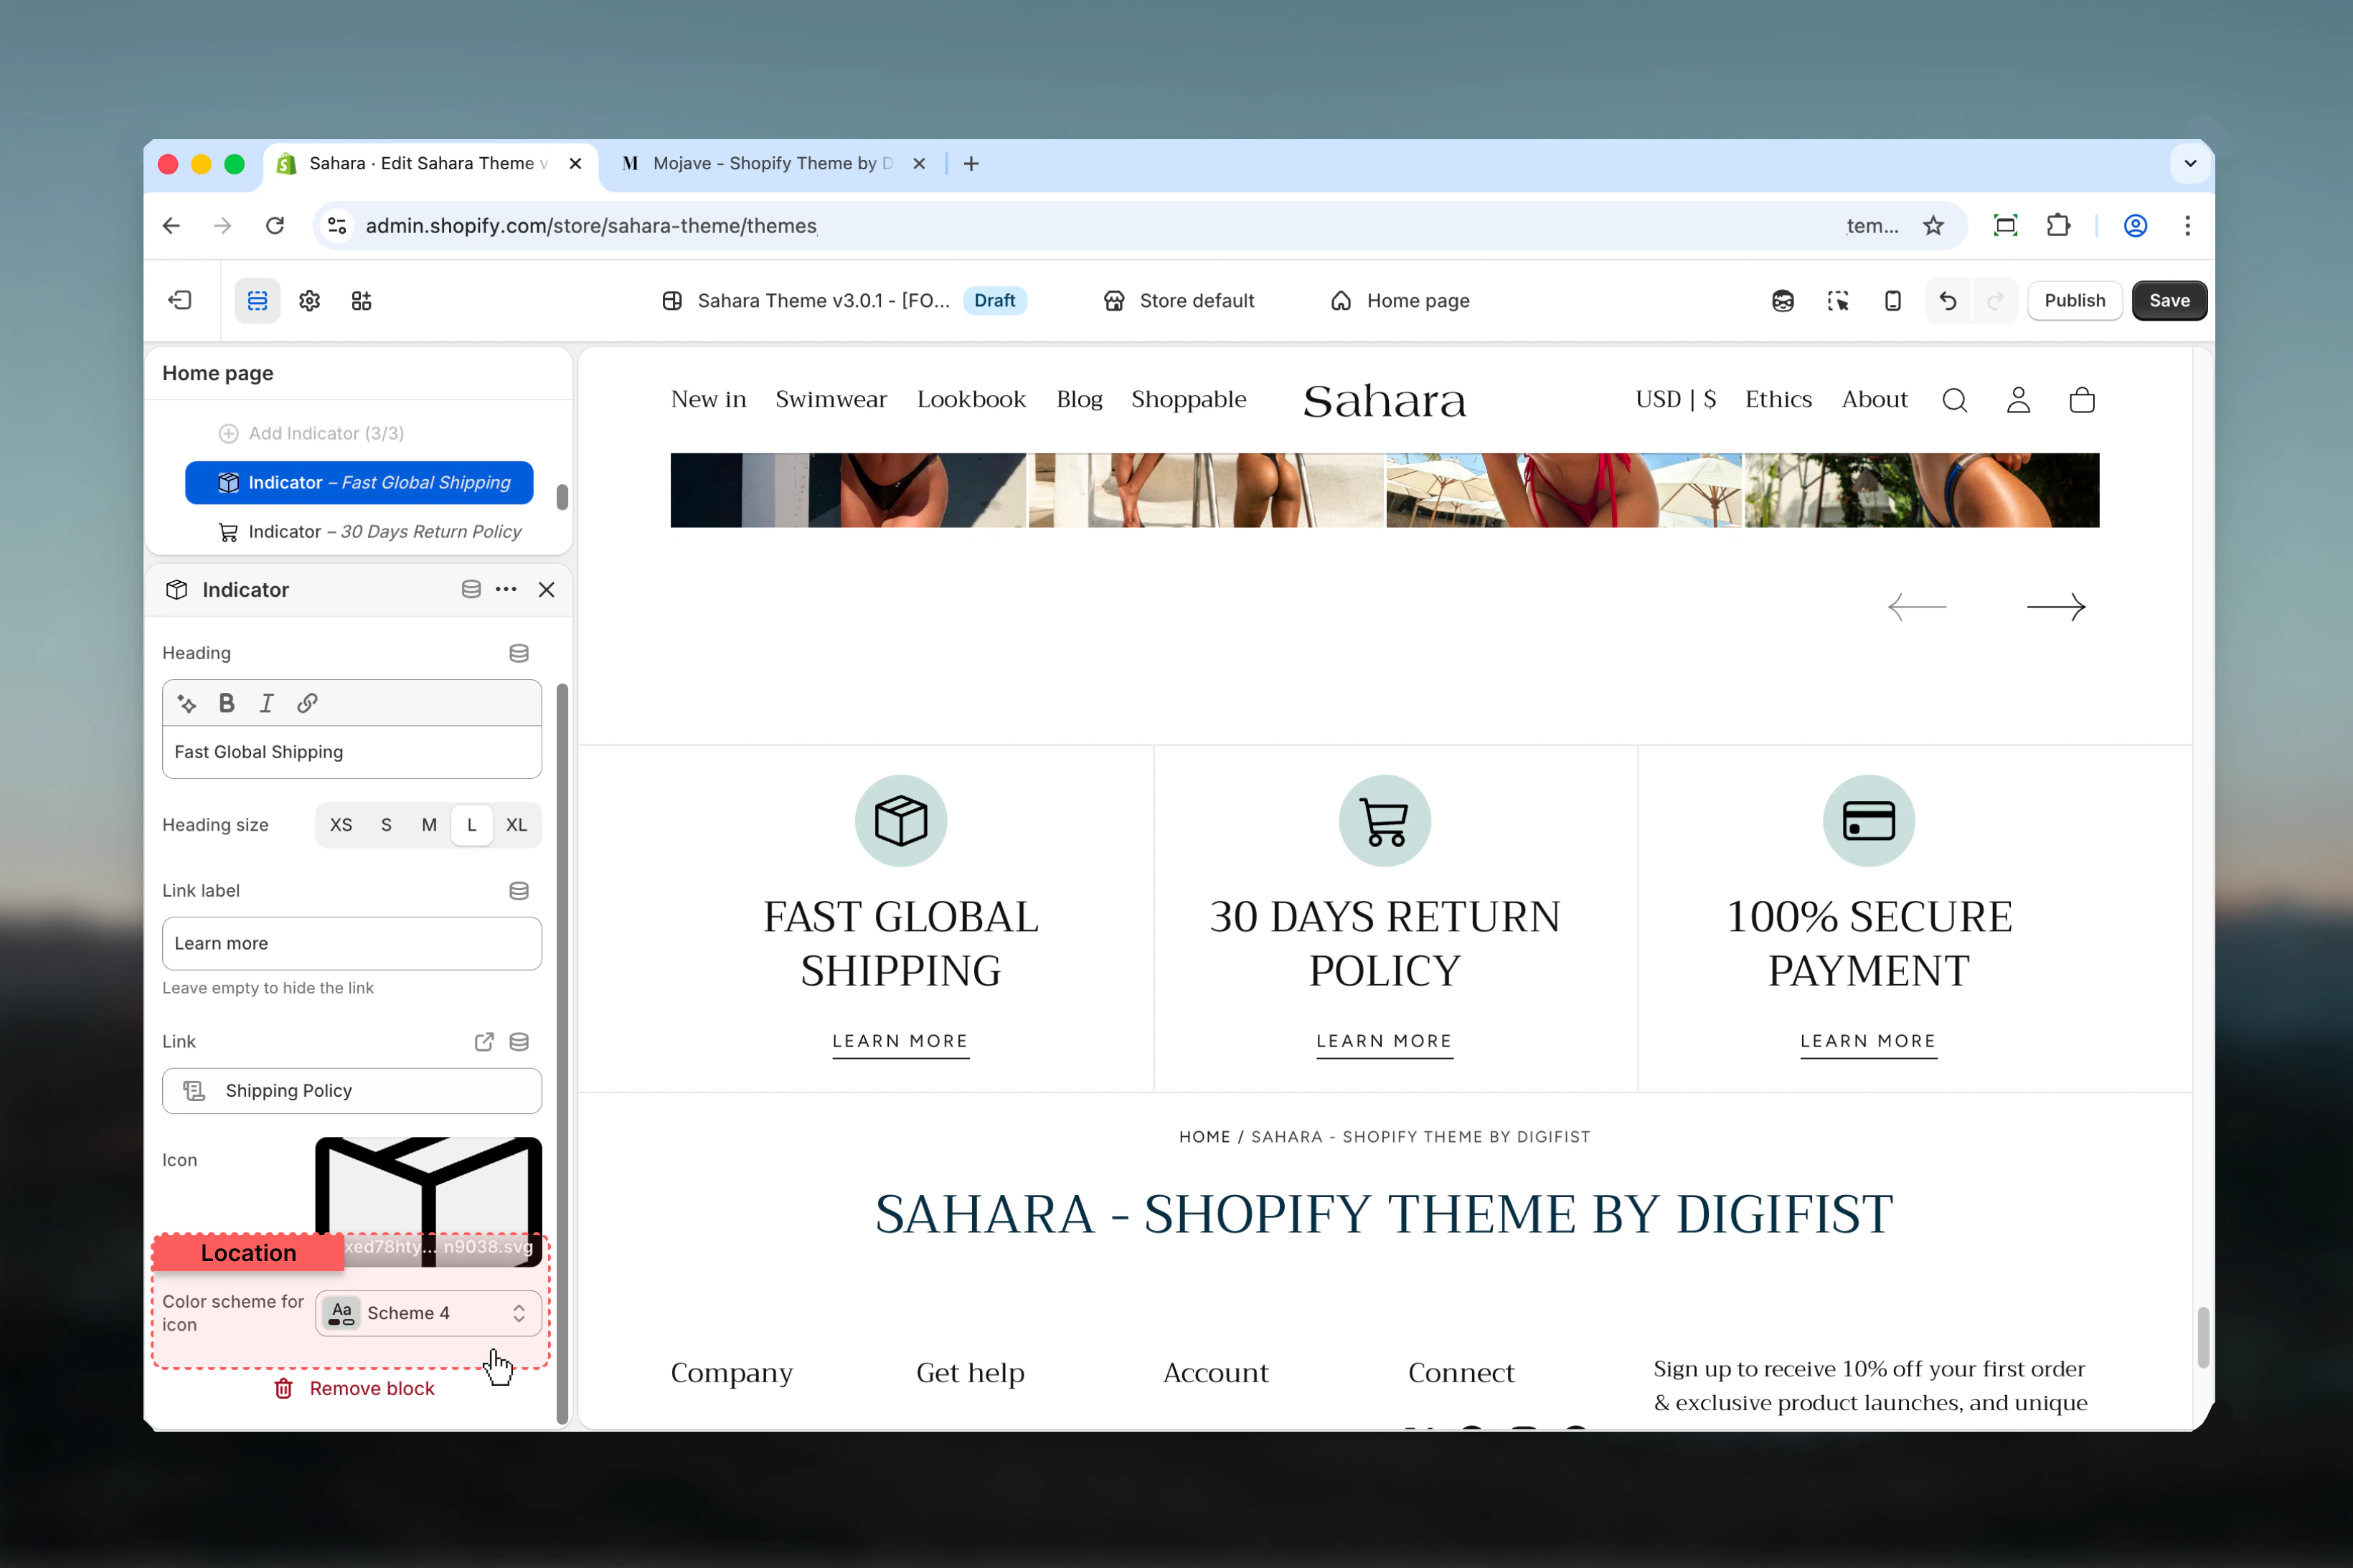Set heading size to M
Viewport: 2353px width, 1568px height.
429,825
